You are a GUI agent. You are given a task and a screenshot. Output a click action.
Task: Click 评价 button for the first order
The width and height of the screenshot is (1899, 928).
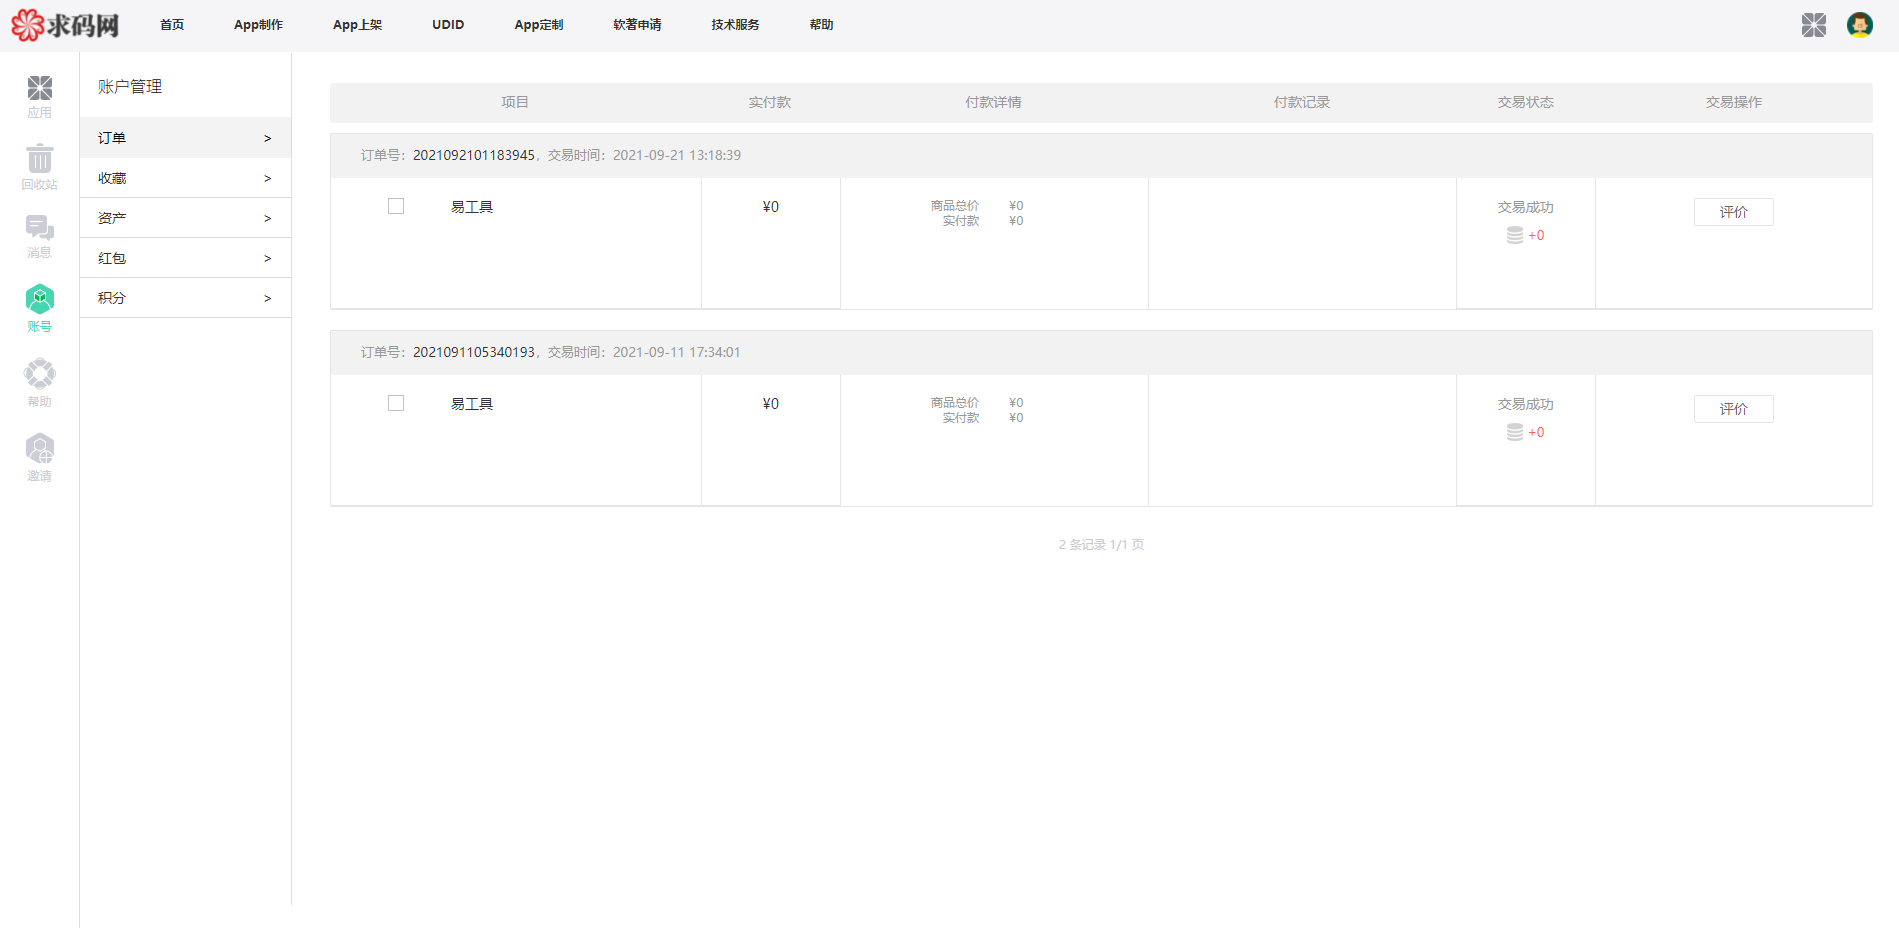coord(1733,212)
